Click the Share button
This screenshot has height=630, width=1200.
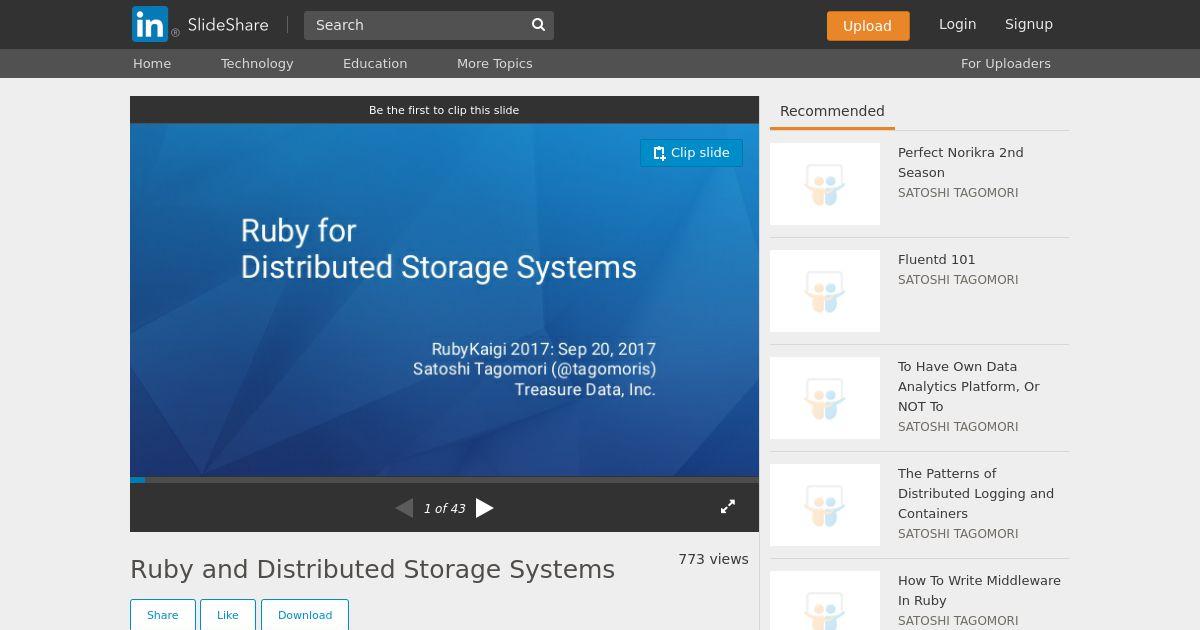point(163,615)
